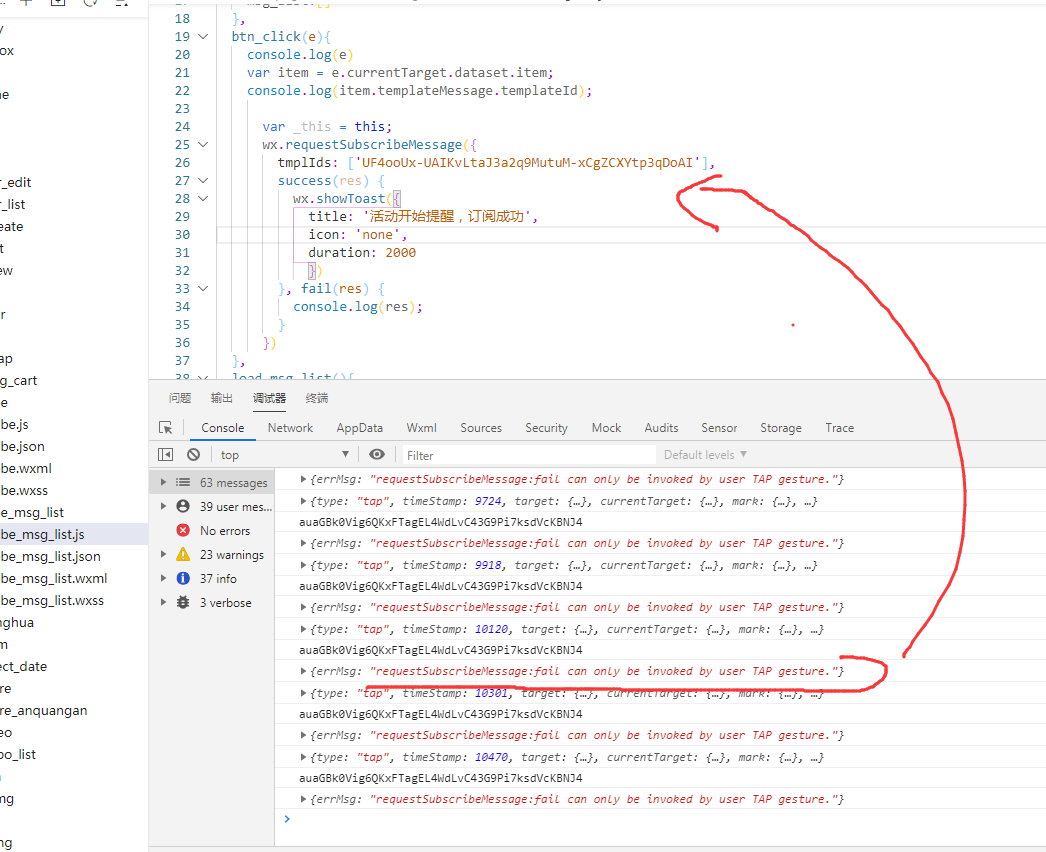Open the Audits tab
This screenshot has width=1046, height=852.
coord(661,428)
